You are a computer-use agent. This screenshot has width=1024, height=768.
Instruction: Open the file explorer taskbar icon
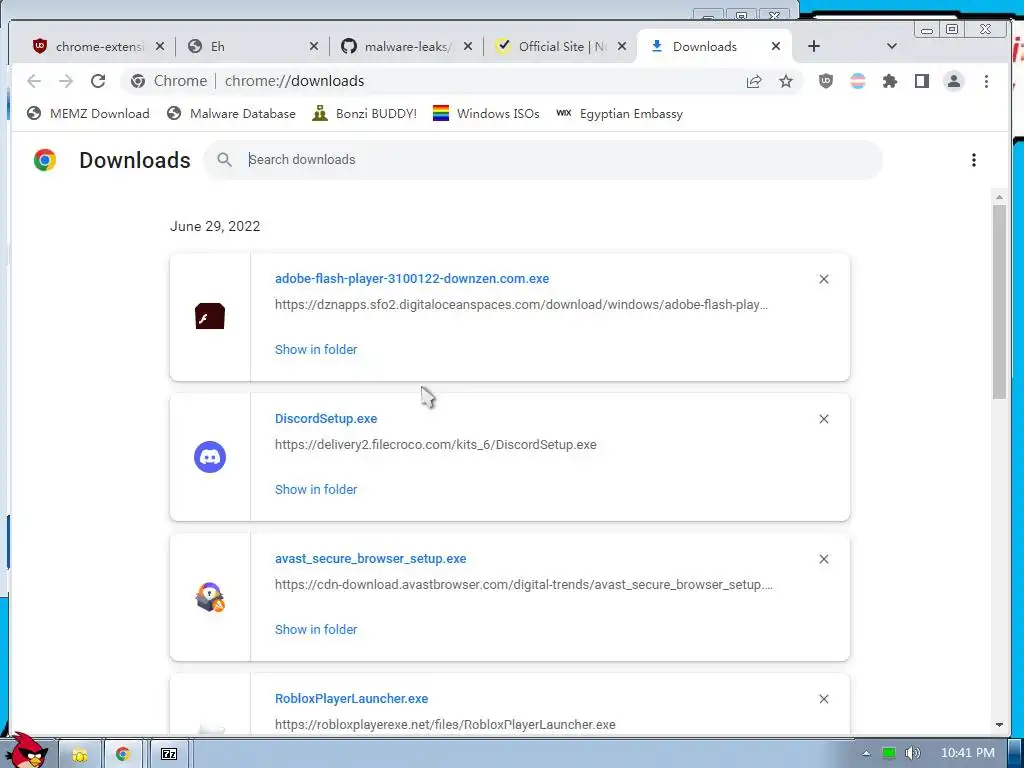(80, 755)
